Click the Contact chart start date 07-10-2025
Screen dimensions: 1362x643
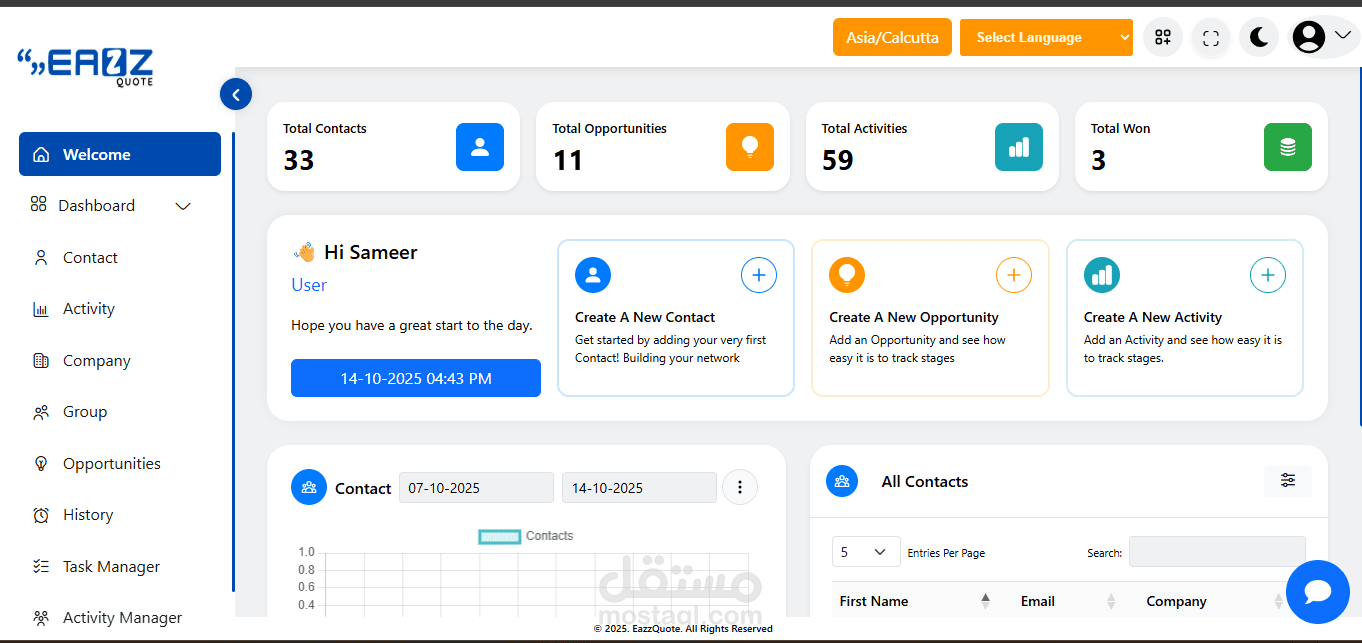476,488
